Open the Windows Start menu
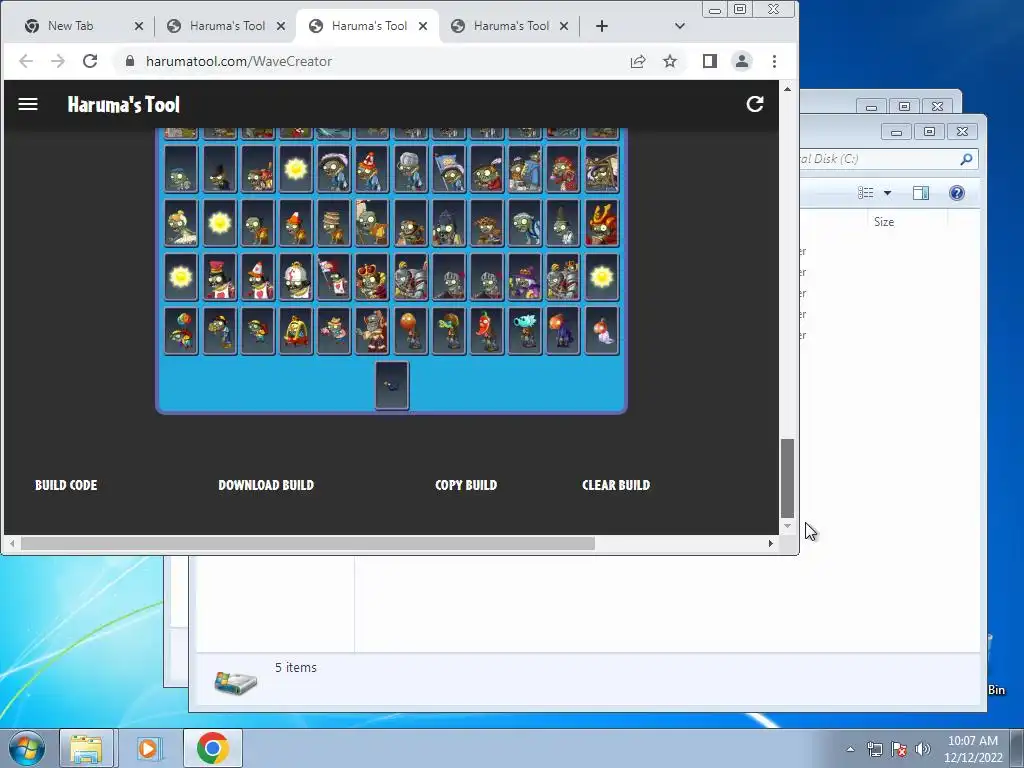Screen dimensions: 1024x768 pos(27,749)
